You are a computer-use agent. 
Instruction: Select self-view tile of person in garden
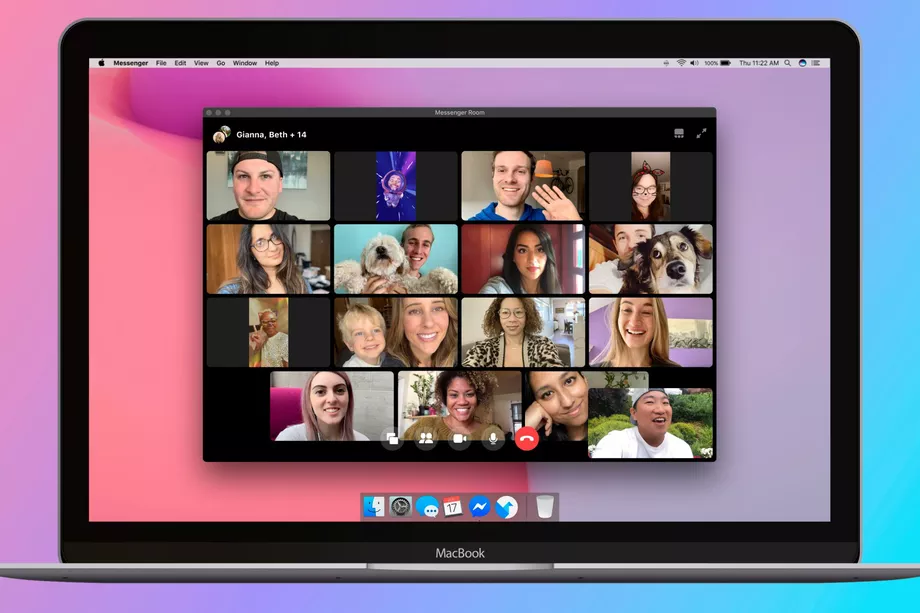(x=650, y=422)
